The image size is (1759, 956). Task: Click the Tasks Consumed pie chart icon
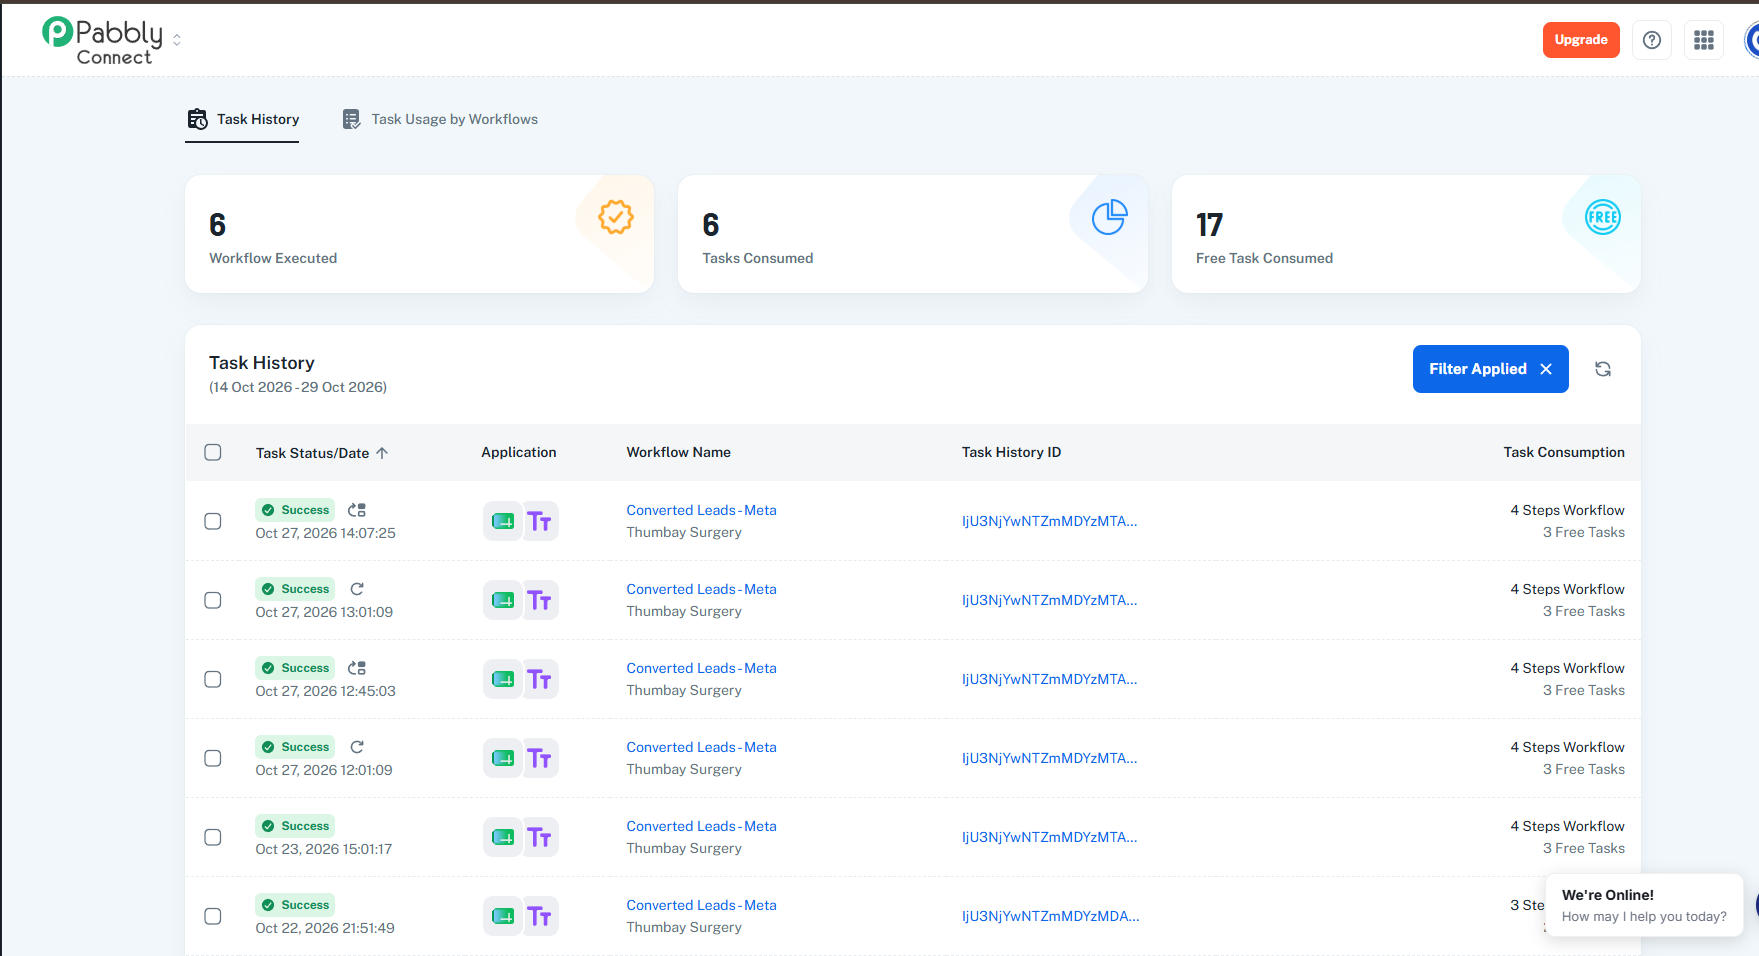tap(1109, 217)
